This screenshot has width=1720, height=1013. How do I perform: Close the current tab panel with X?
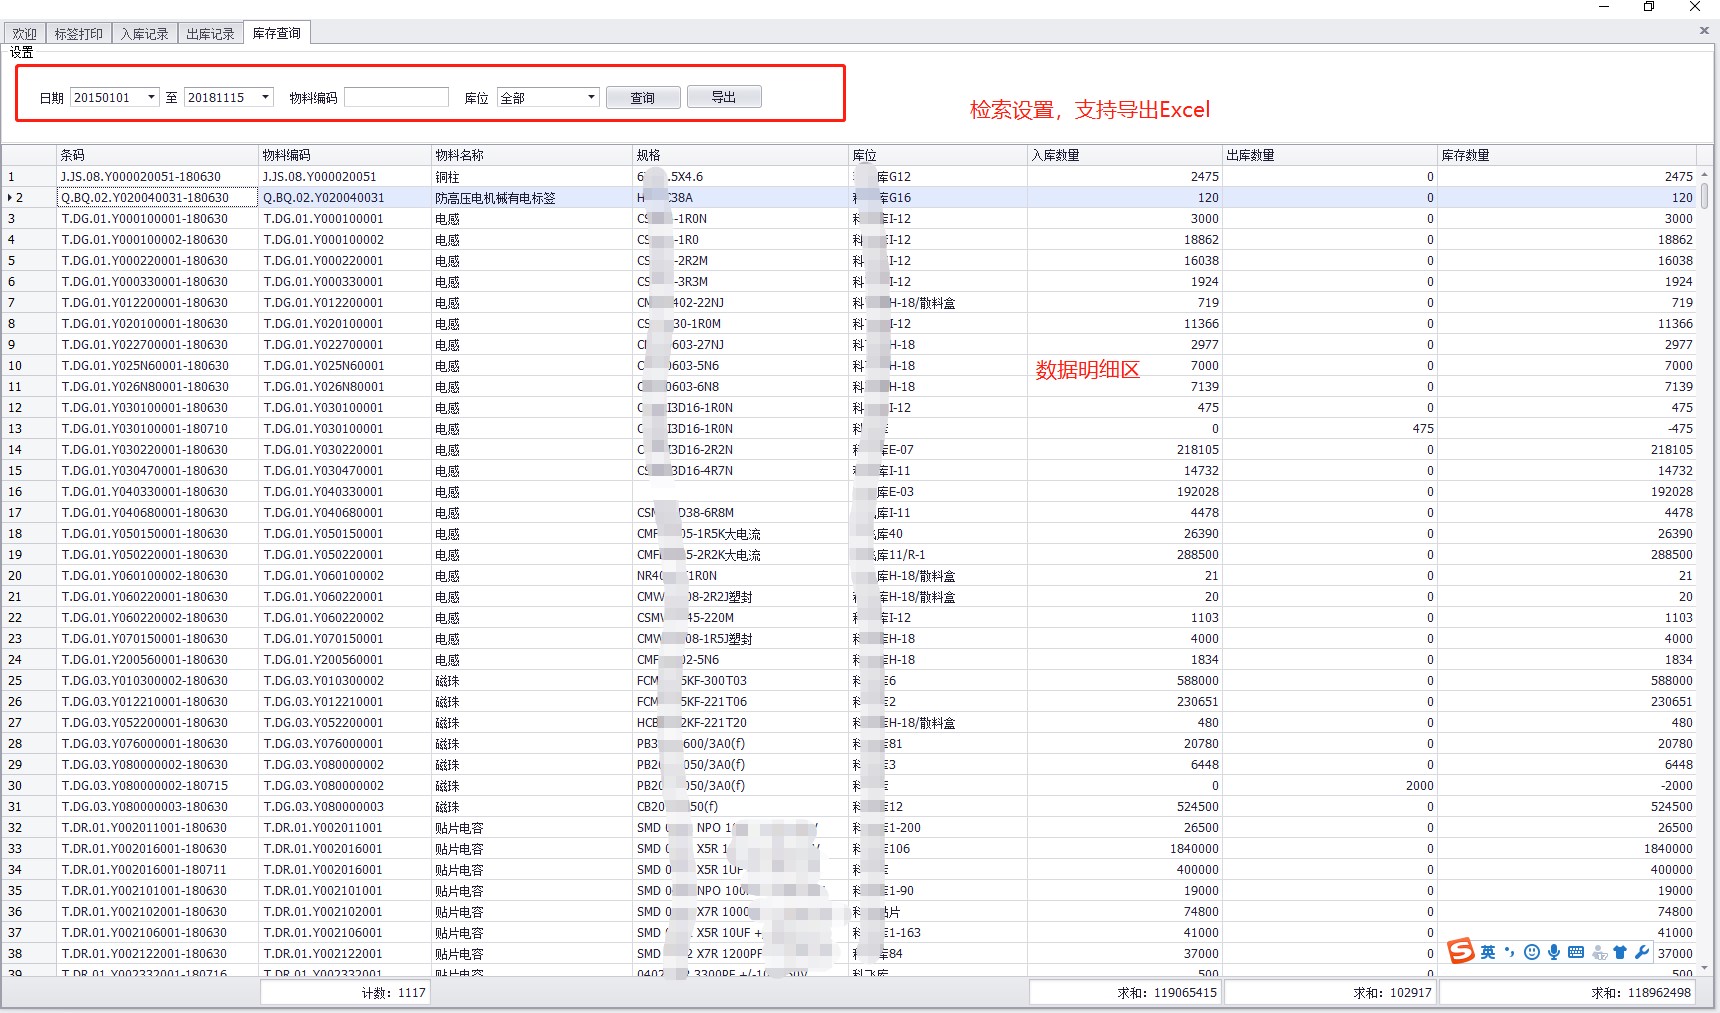(x=1704, y=31)
